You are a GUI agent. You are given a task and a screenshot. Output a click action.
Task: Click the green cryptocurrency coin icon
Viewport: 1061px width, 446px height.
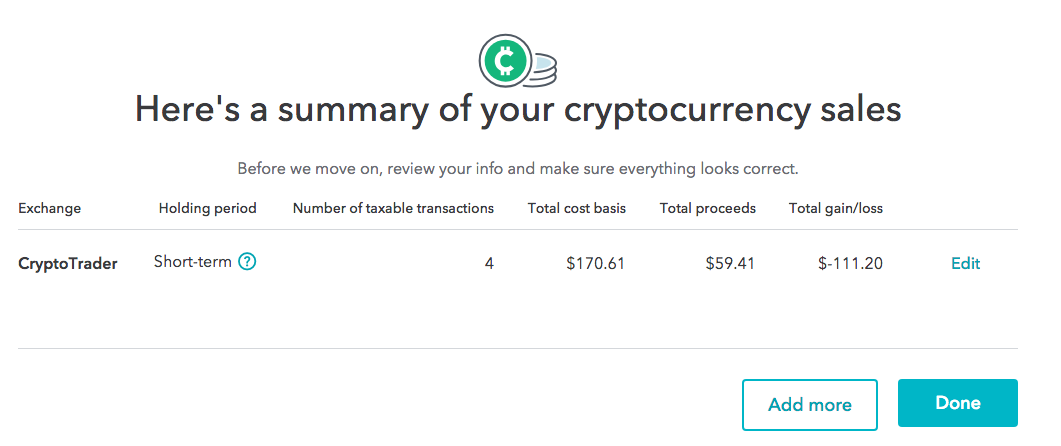pyautogui.click(x=506, y=61)
